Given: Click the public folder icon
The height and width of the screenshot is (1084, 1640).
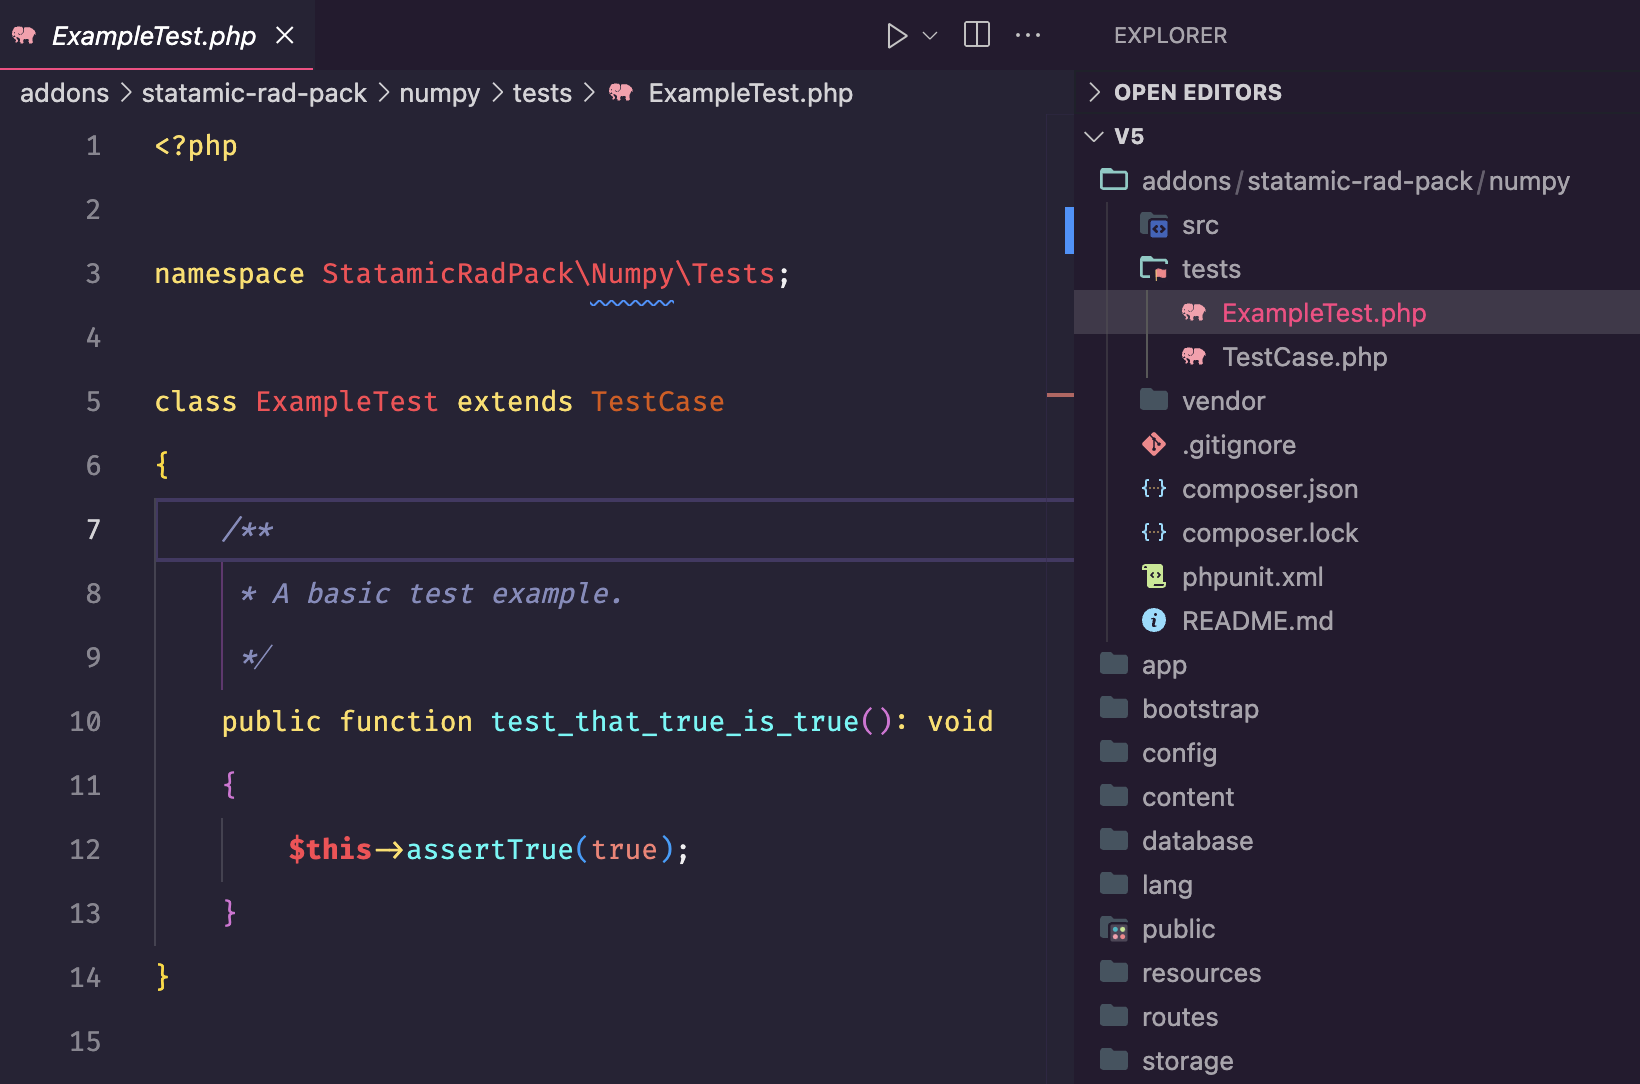Looking at the screenshot, I should pyautogui.click(x=1114, y=929).
